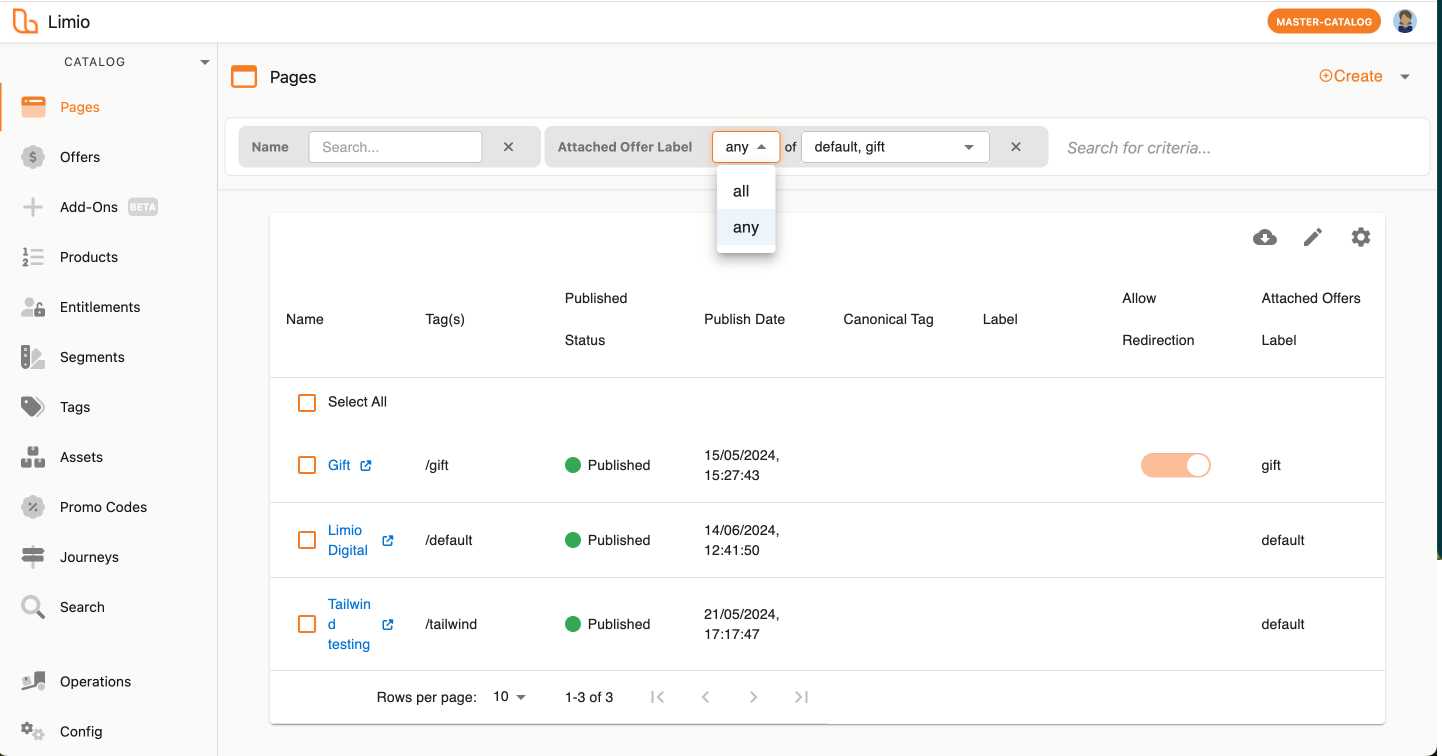Screen dimensions: 1442x756
Task: Toggle Allow Redirection switch for Gift
Action: (x=1176, y=465)
